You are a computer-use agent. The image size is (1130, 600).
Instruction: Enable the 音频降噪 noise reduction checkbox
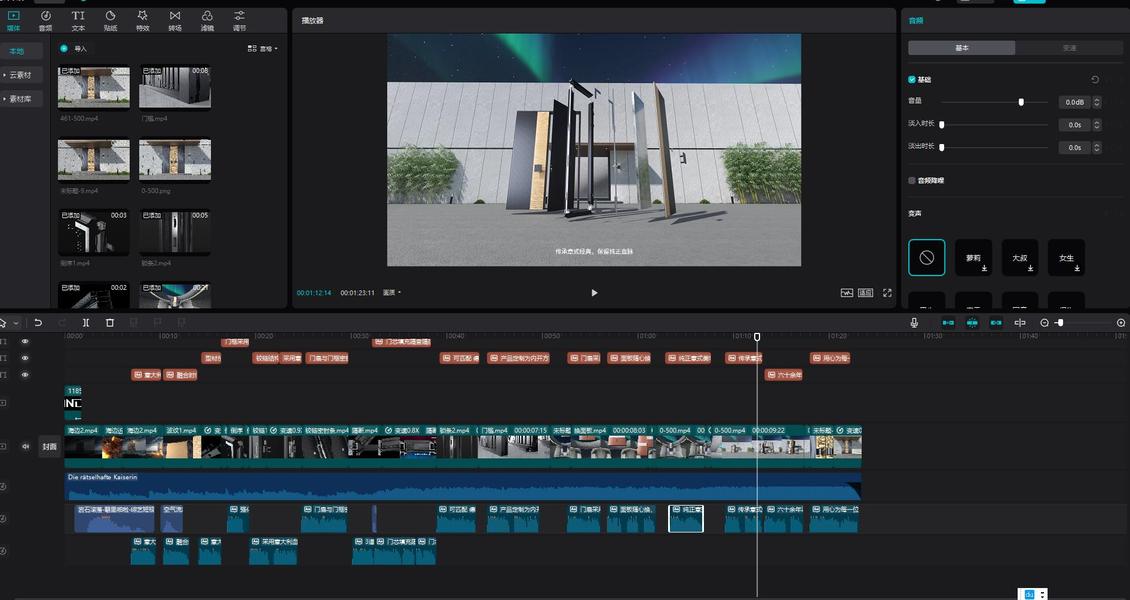(x=912, y=180)
